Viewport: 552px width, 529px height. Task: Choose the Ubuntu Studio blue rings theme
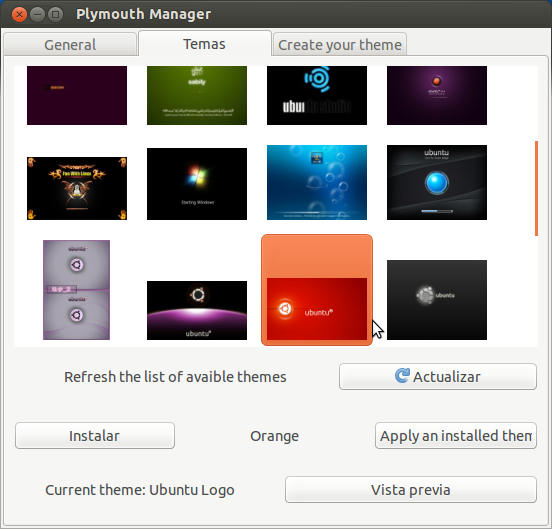point(317,95)
